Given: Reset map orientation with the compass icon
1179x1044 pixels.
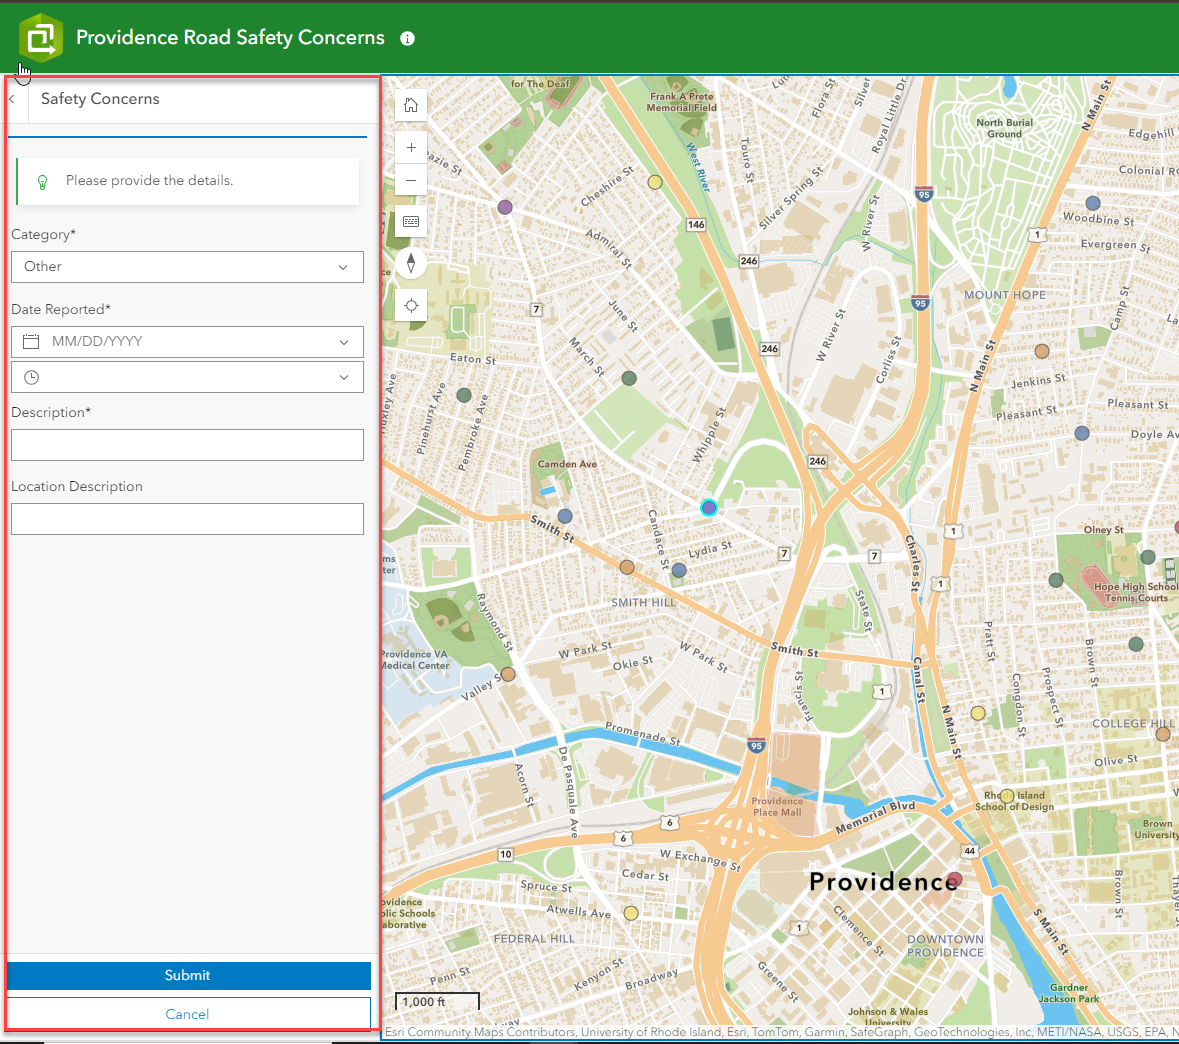Looking at the screenshot, I should pyautogui.click(x=410, y=263).
